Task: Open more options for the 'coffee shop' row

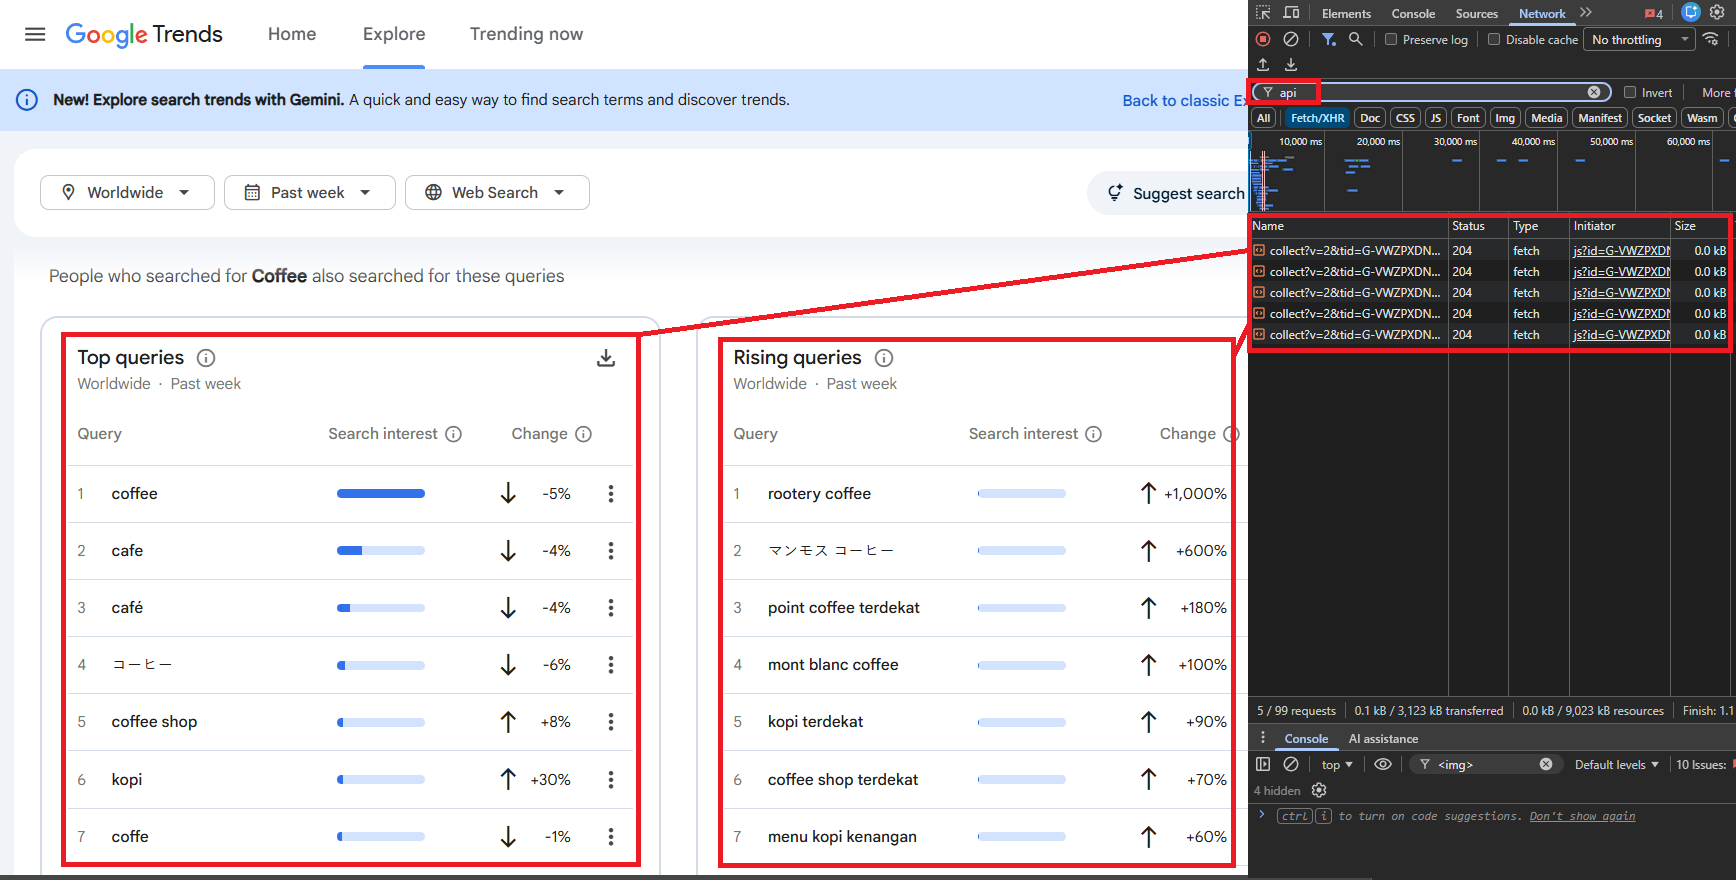Action: (611, 722)
